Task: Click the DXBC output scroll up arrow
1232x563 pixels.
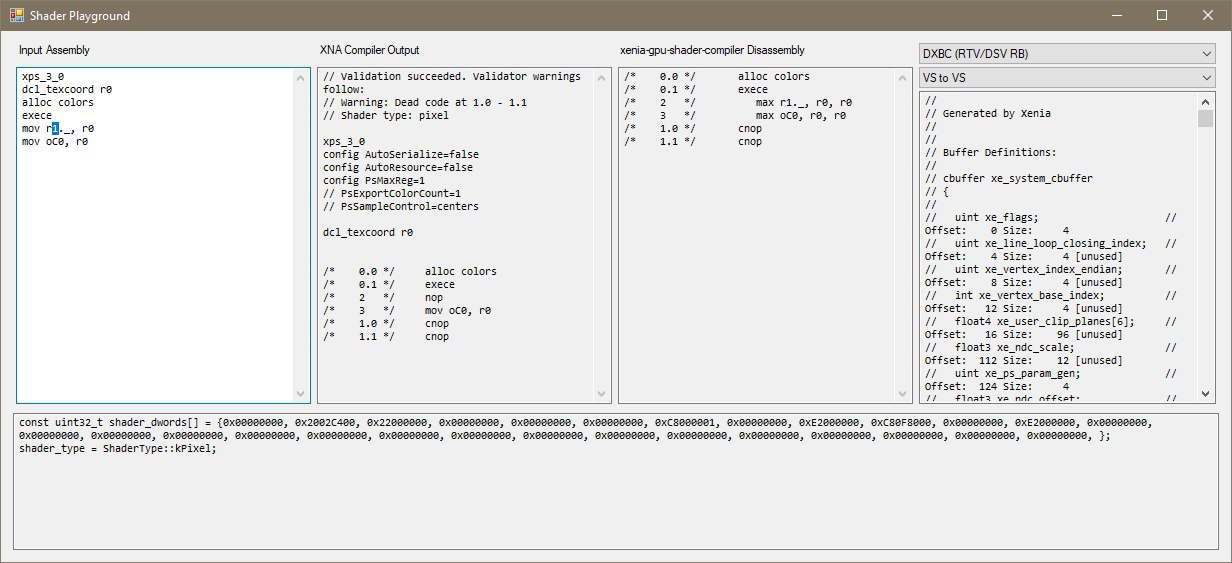Action: pos(1205,101)
